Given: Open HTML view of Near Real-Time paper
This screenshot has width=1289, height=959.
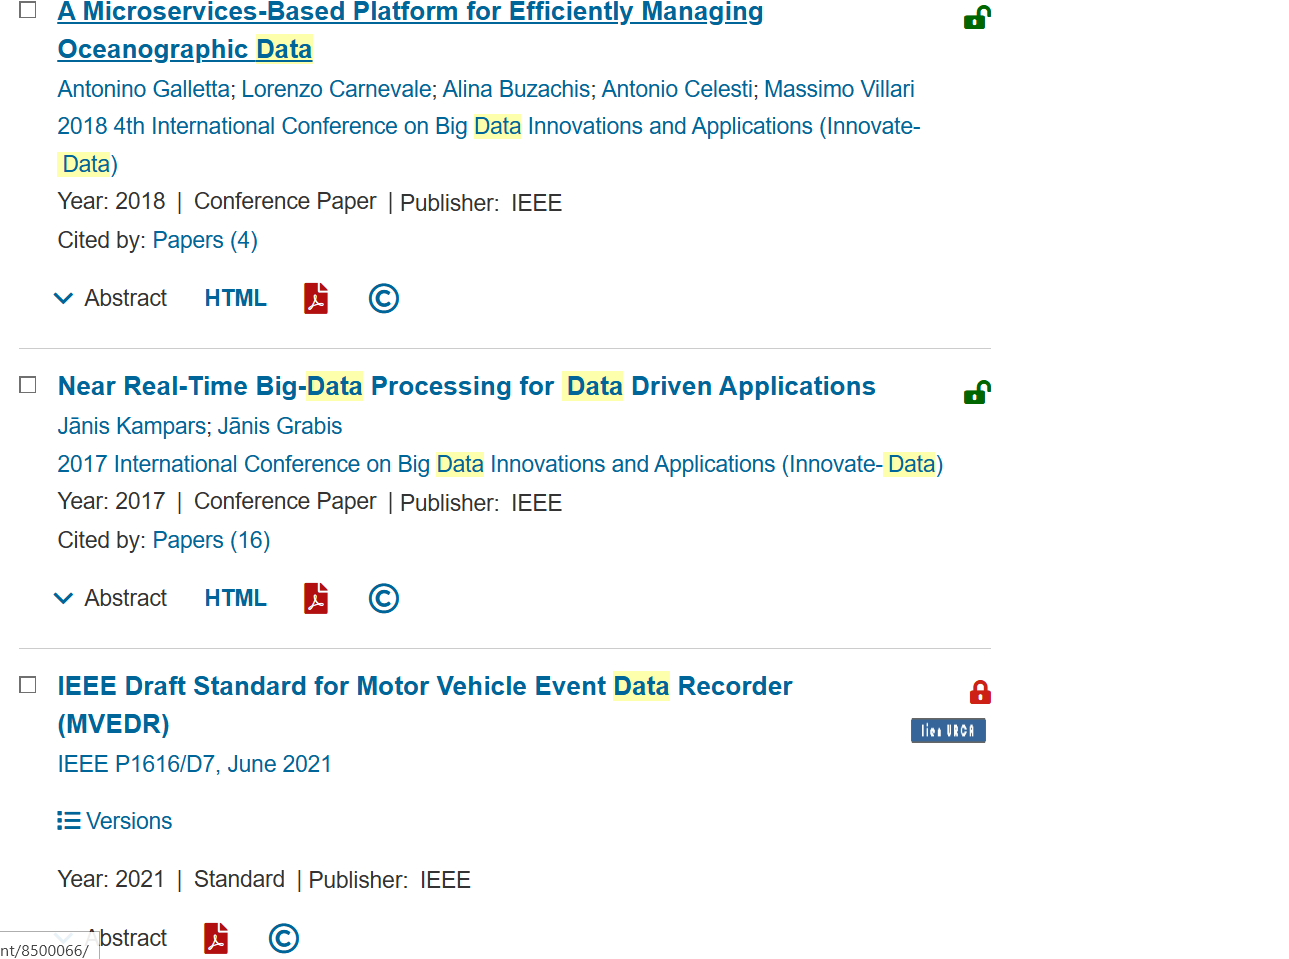Looking at the screenshot, I should (x=235, y=598).
